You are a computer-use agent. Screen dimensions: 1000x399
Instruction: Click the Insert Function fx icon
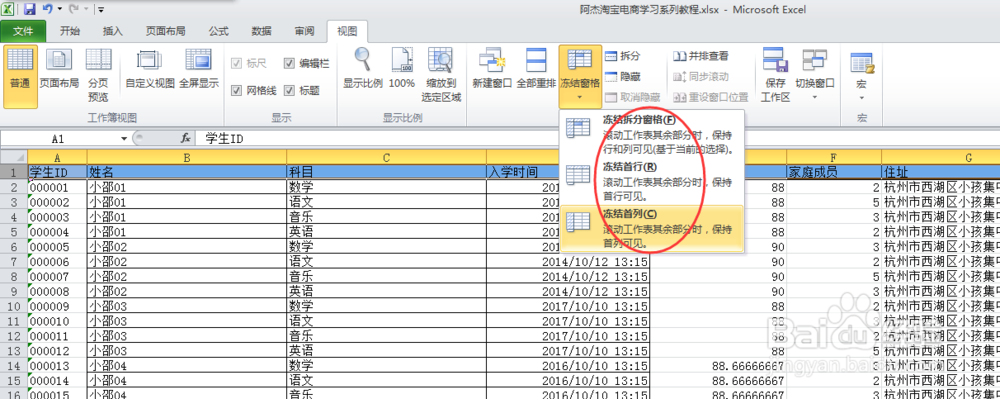pyautogui.click(x=186, y=138)
